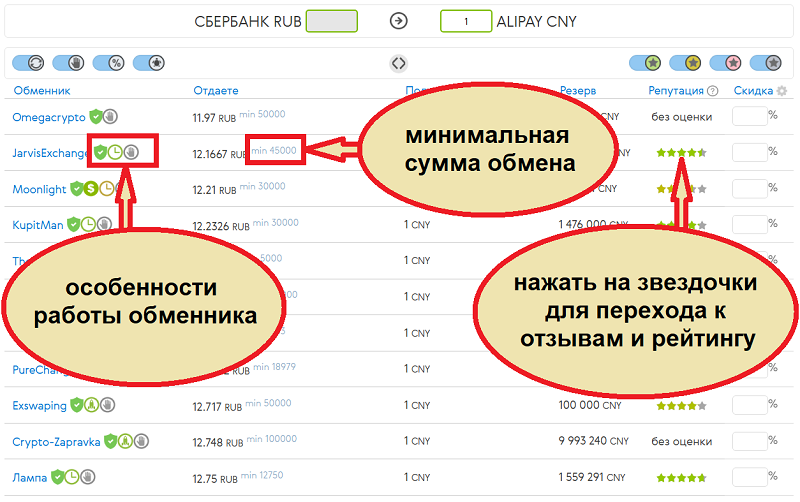Click "без оценки" in Crypto-Zapravka row
800x502 pixels.
(x=682, y=441)
